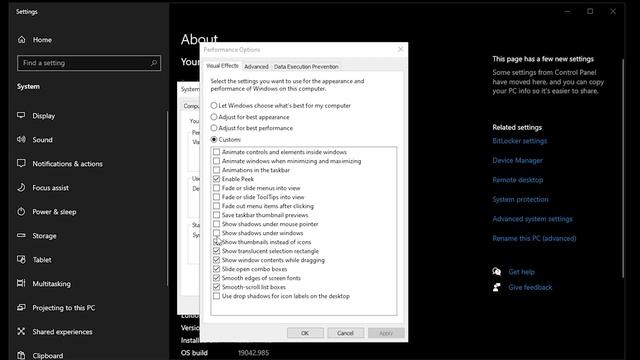Close the Performance Options dialog
The width and height of the screenshot is (640, 360).
point(400,49)
